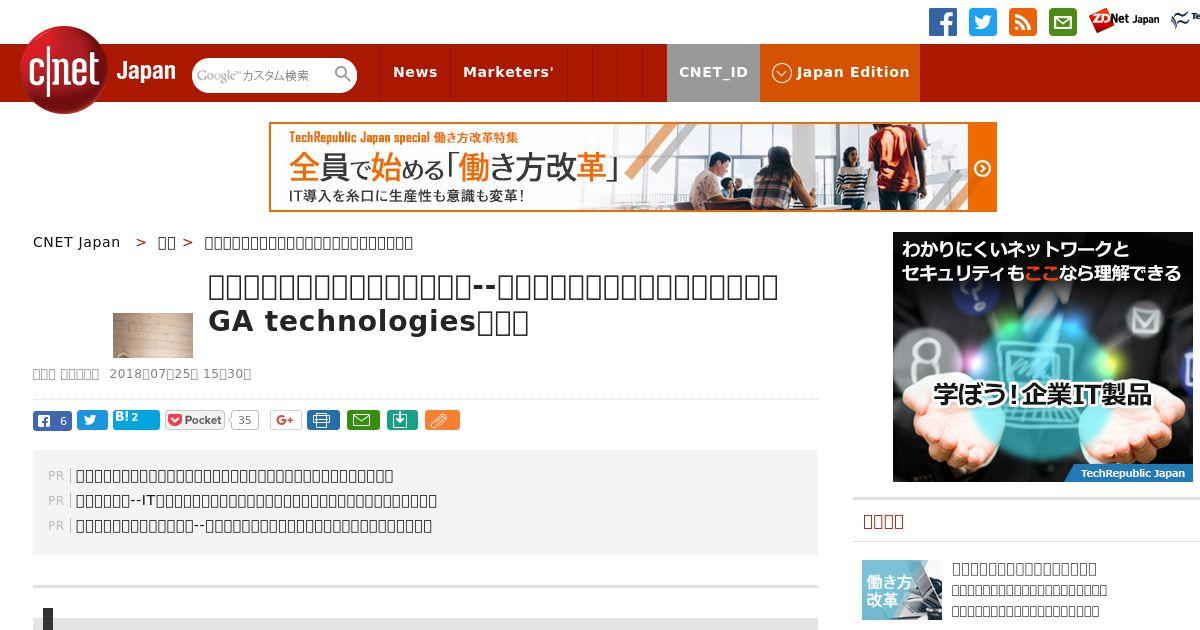Share the article on Facebook with count 6
Viewport: 1200px width, 630px height.
52,421
